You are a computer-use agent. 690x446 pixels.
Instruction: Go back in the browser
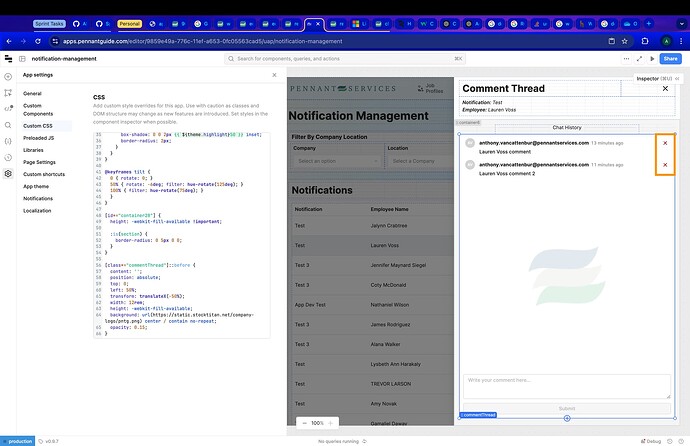(9, 41)
